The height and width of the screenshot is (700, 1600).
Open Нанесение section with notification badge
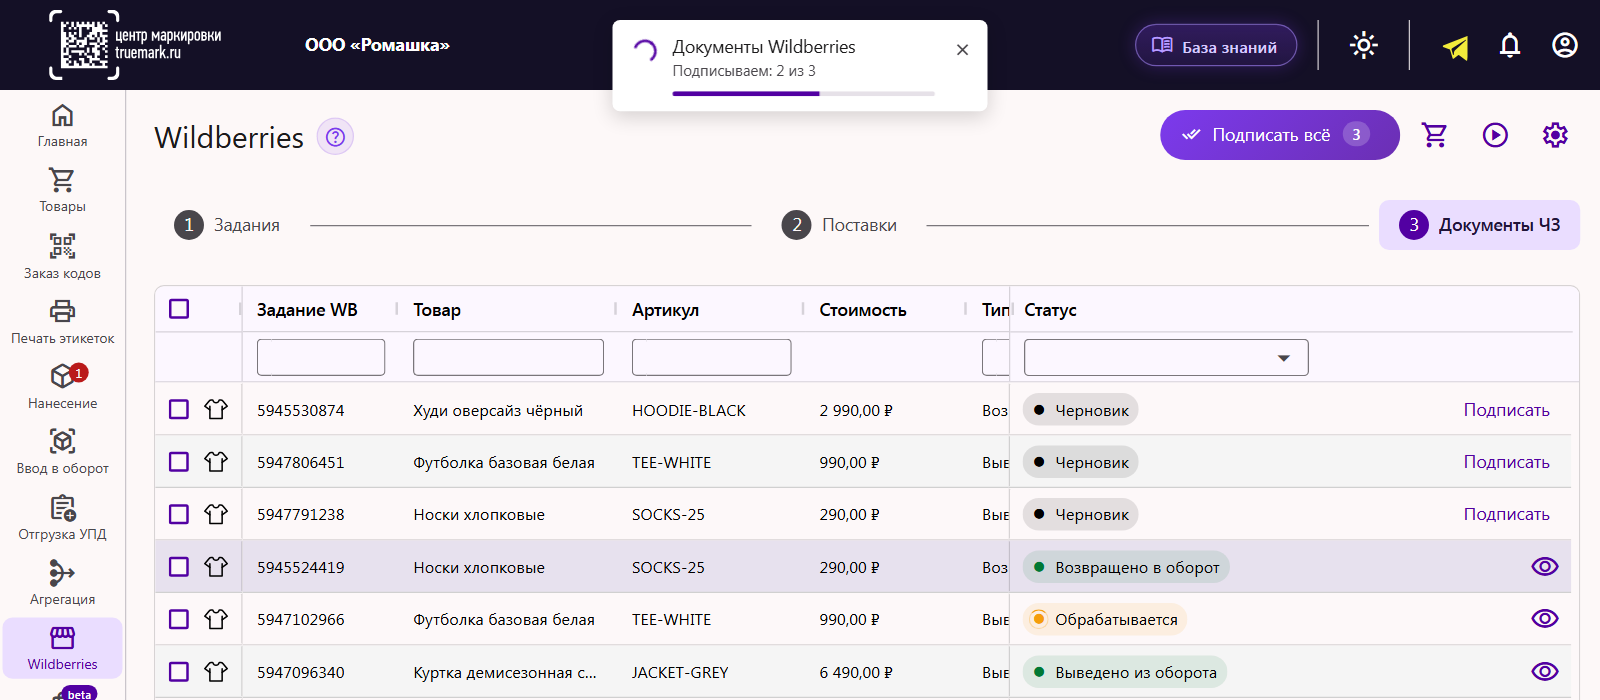pos(62,387)
